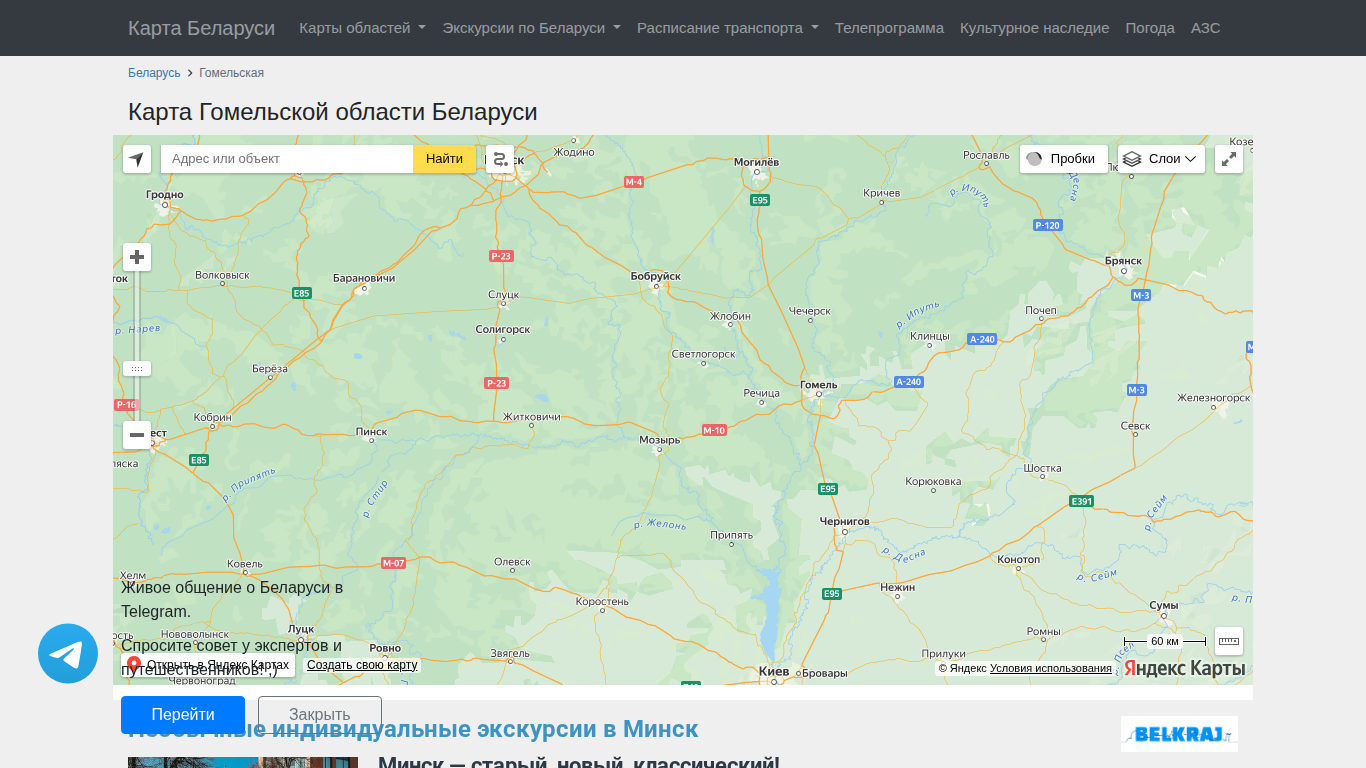Click the Жлобин city label on map
The image size is (1366, 768).
point(730,316)
